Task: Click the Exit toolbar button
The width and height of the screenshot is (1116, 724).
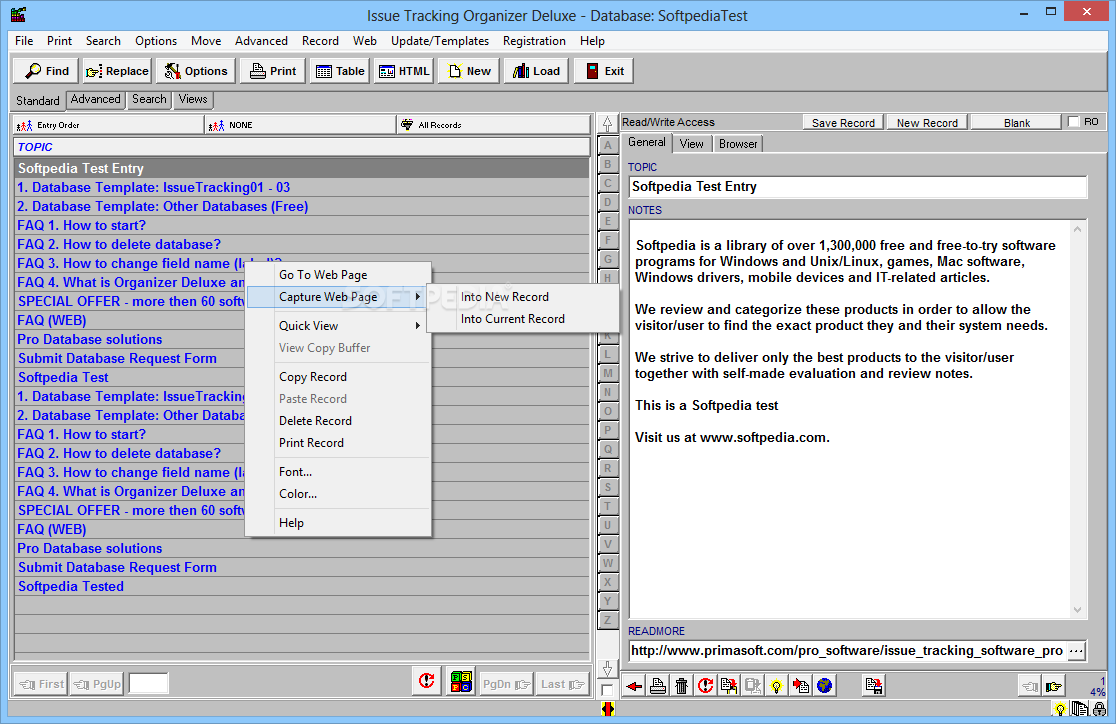Action: pos(604,71)
